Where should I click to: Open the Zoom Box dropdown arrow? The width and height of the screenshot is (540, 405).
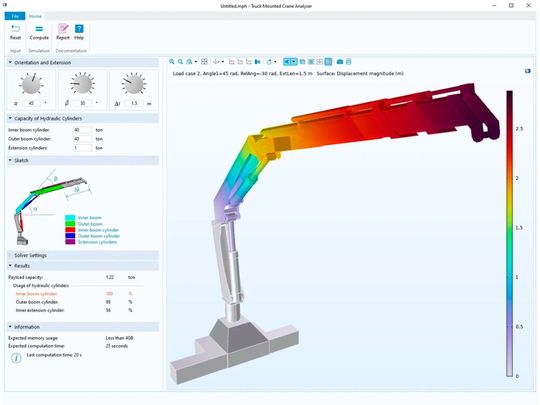pyautogui.click(x=196, y=62)
